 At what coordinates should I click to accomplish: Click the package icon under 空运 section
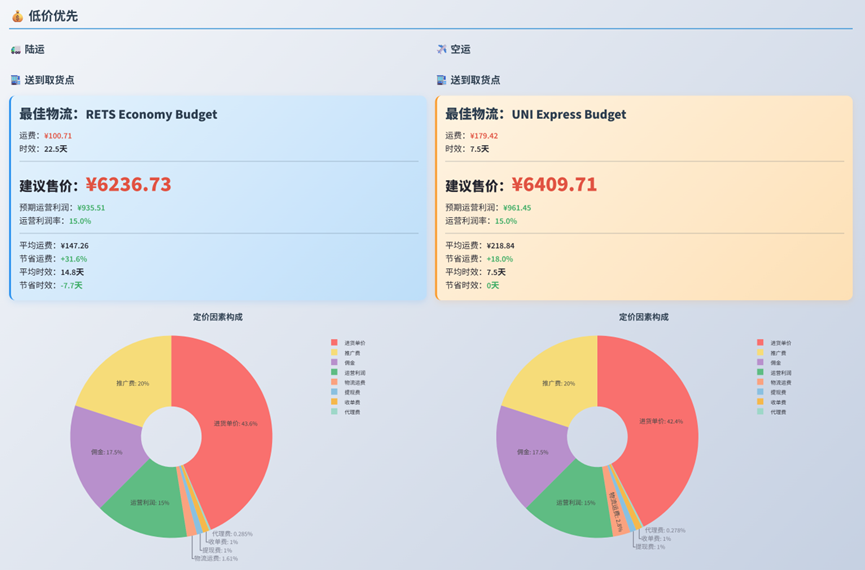tap(442, 80)
